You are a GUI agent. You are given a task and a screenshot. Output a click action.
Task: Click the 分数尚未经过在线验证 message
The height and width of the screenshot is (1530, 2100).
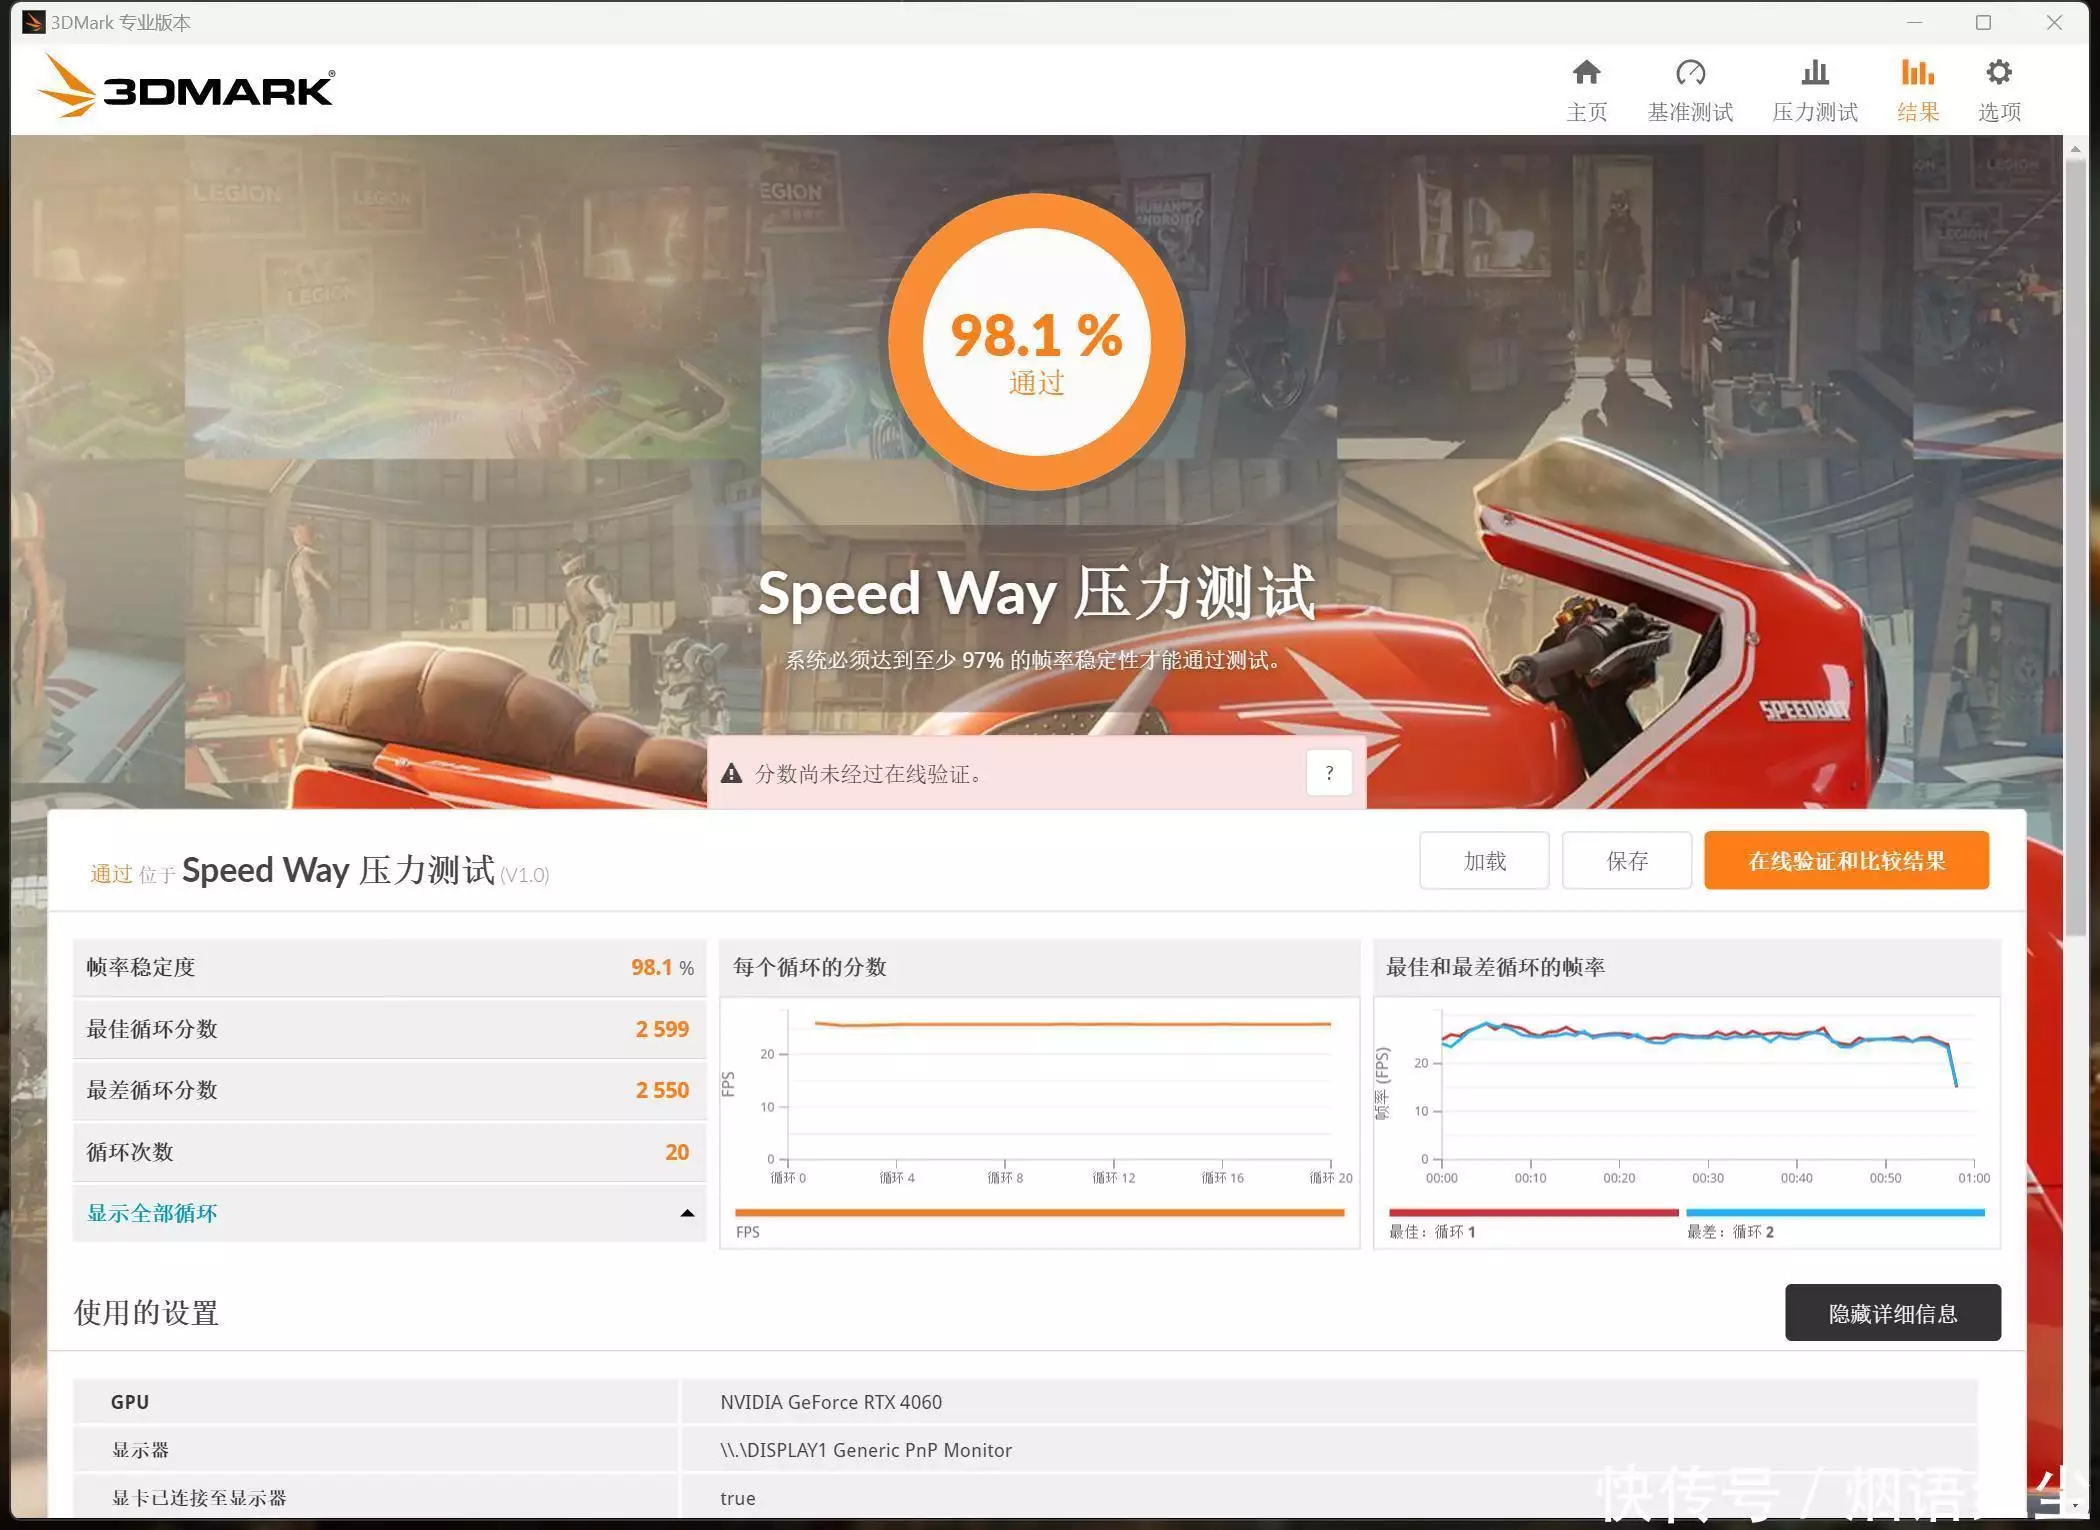click(x=869, y=774)
